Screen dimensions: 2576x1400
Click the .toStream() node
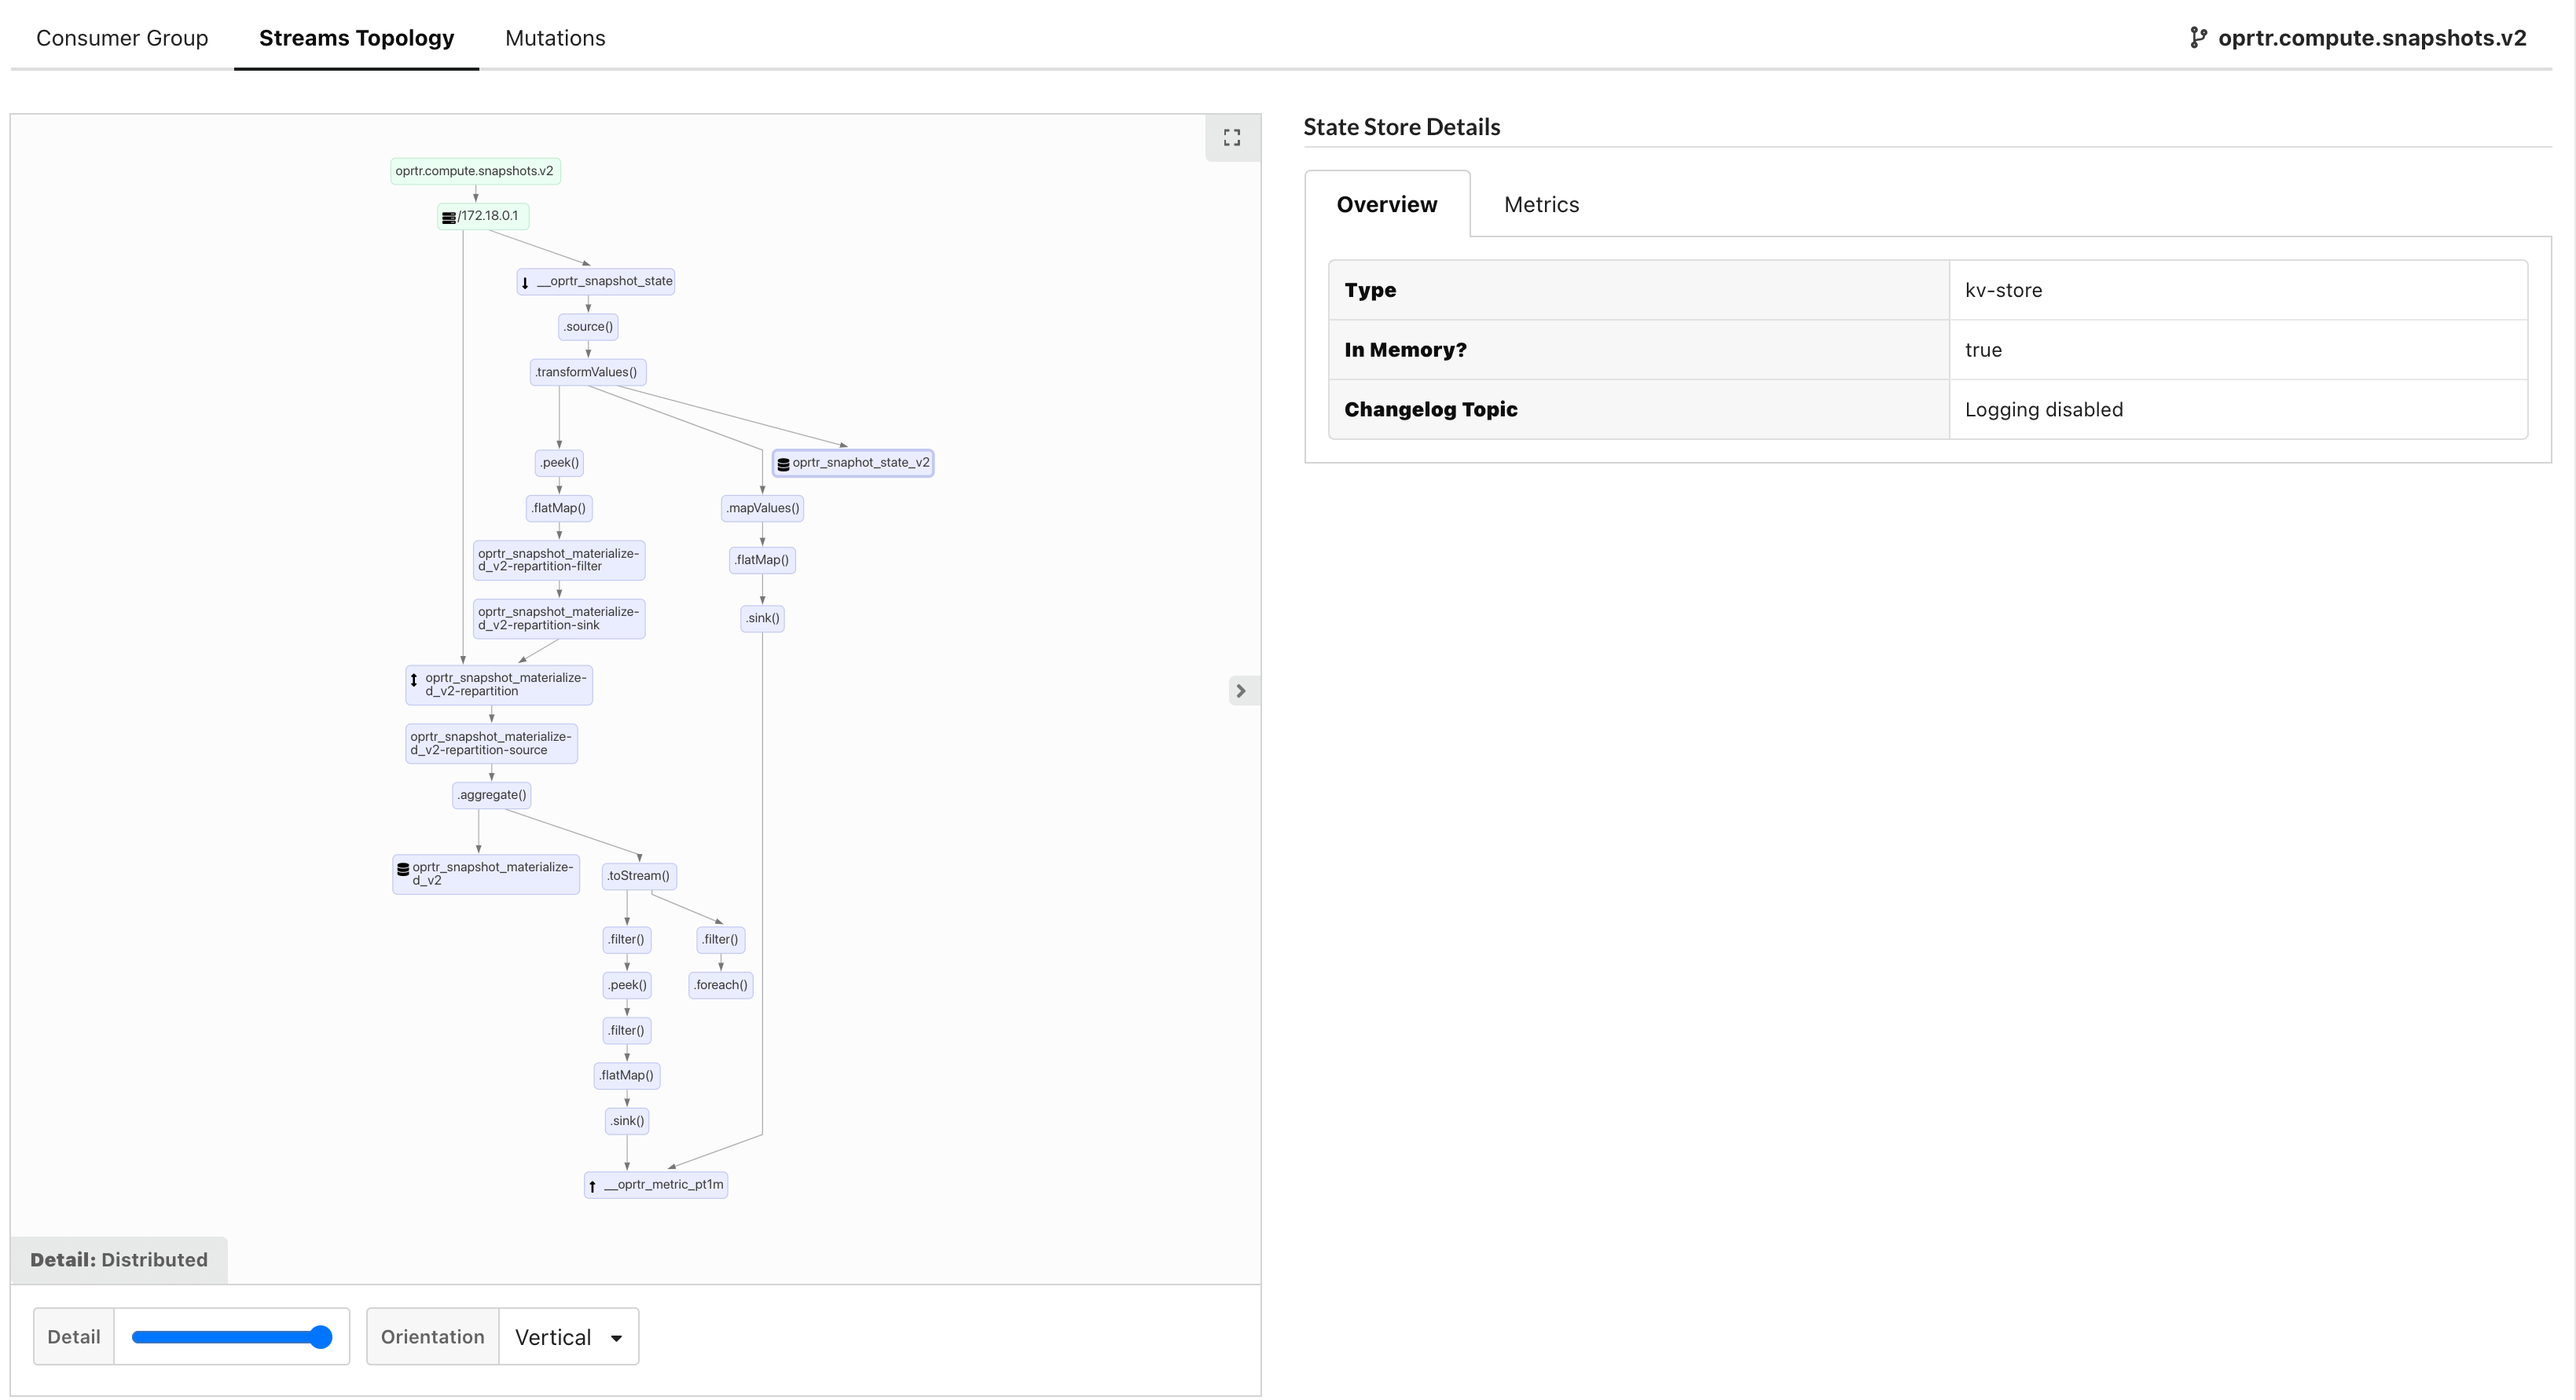pos(639,875)
